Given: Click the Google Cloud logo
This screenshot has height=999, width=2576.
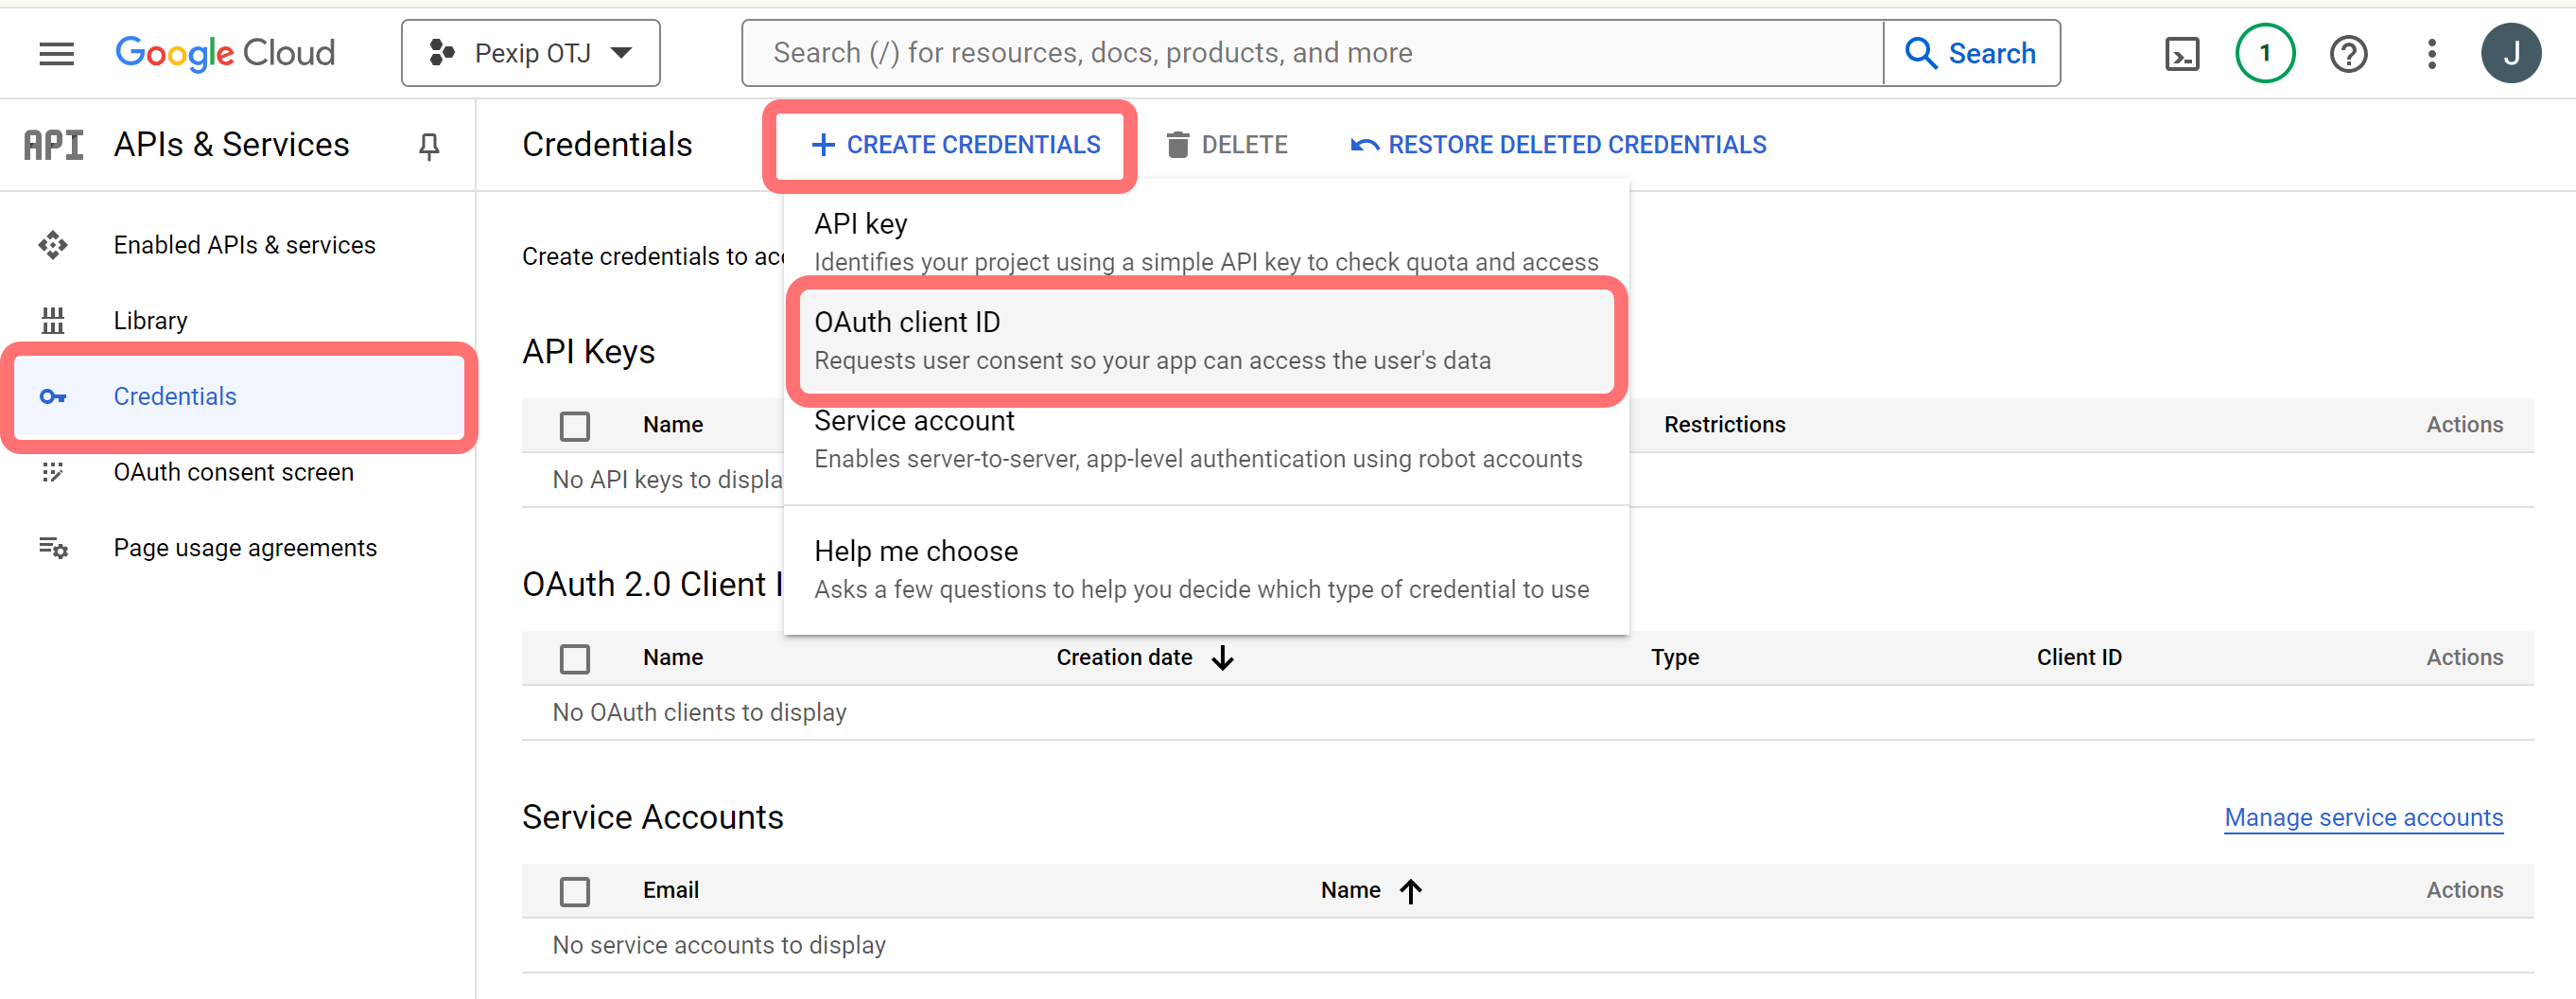Looking at the screenshot, I should [225, 53].
